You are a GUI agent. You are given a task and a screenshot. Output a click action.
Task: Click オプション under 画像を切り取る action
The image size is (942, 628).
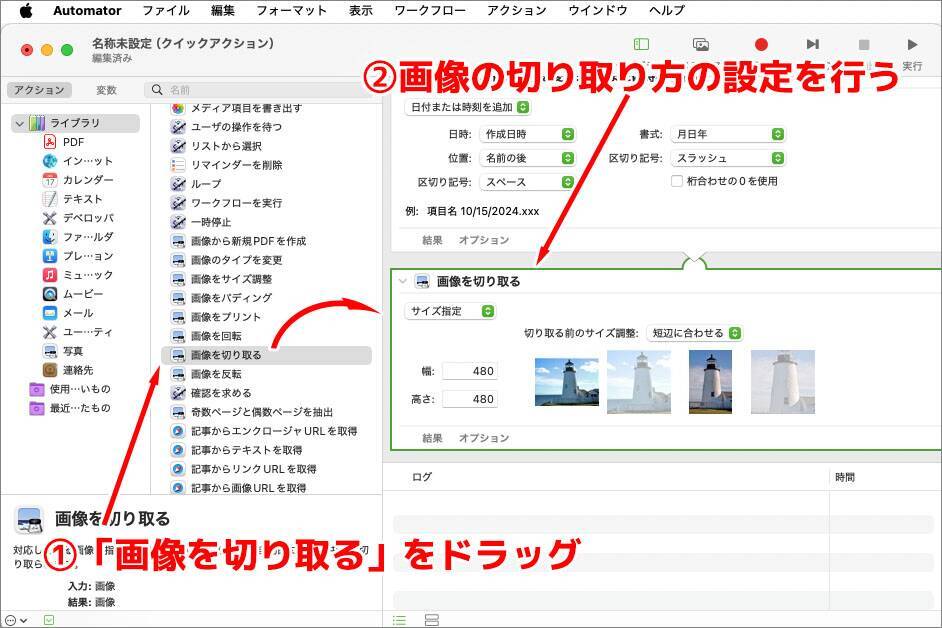[x=483, y=438]
